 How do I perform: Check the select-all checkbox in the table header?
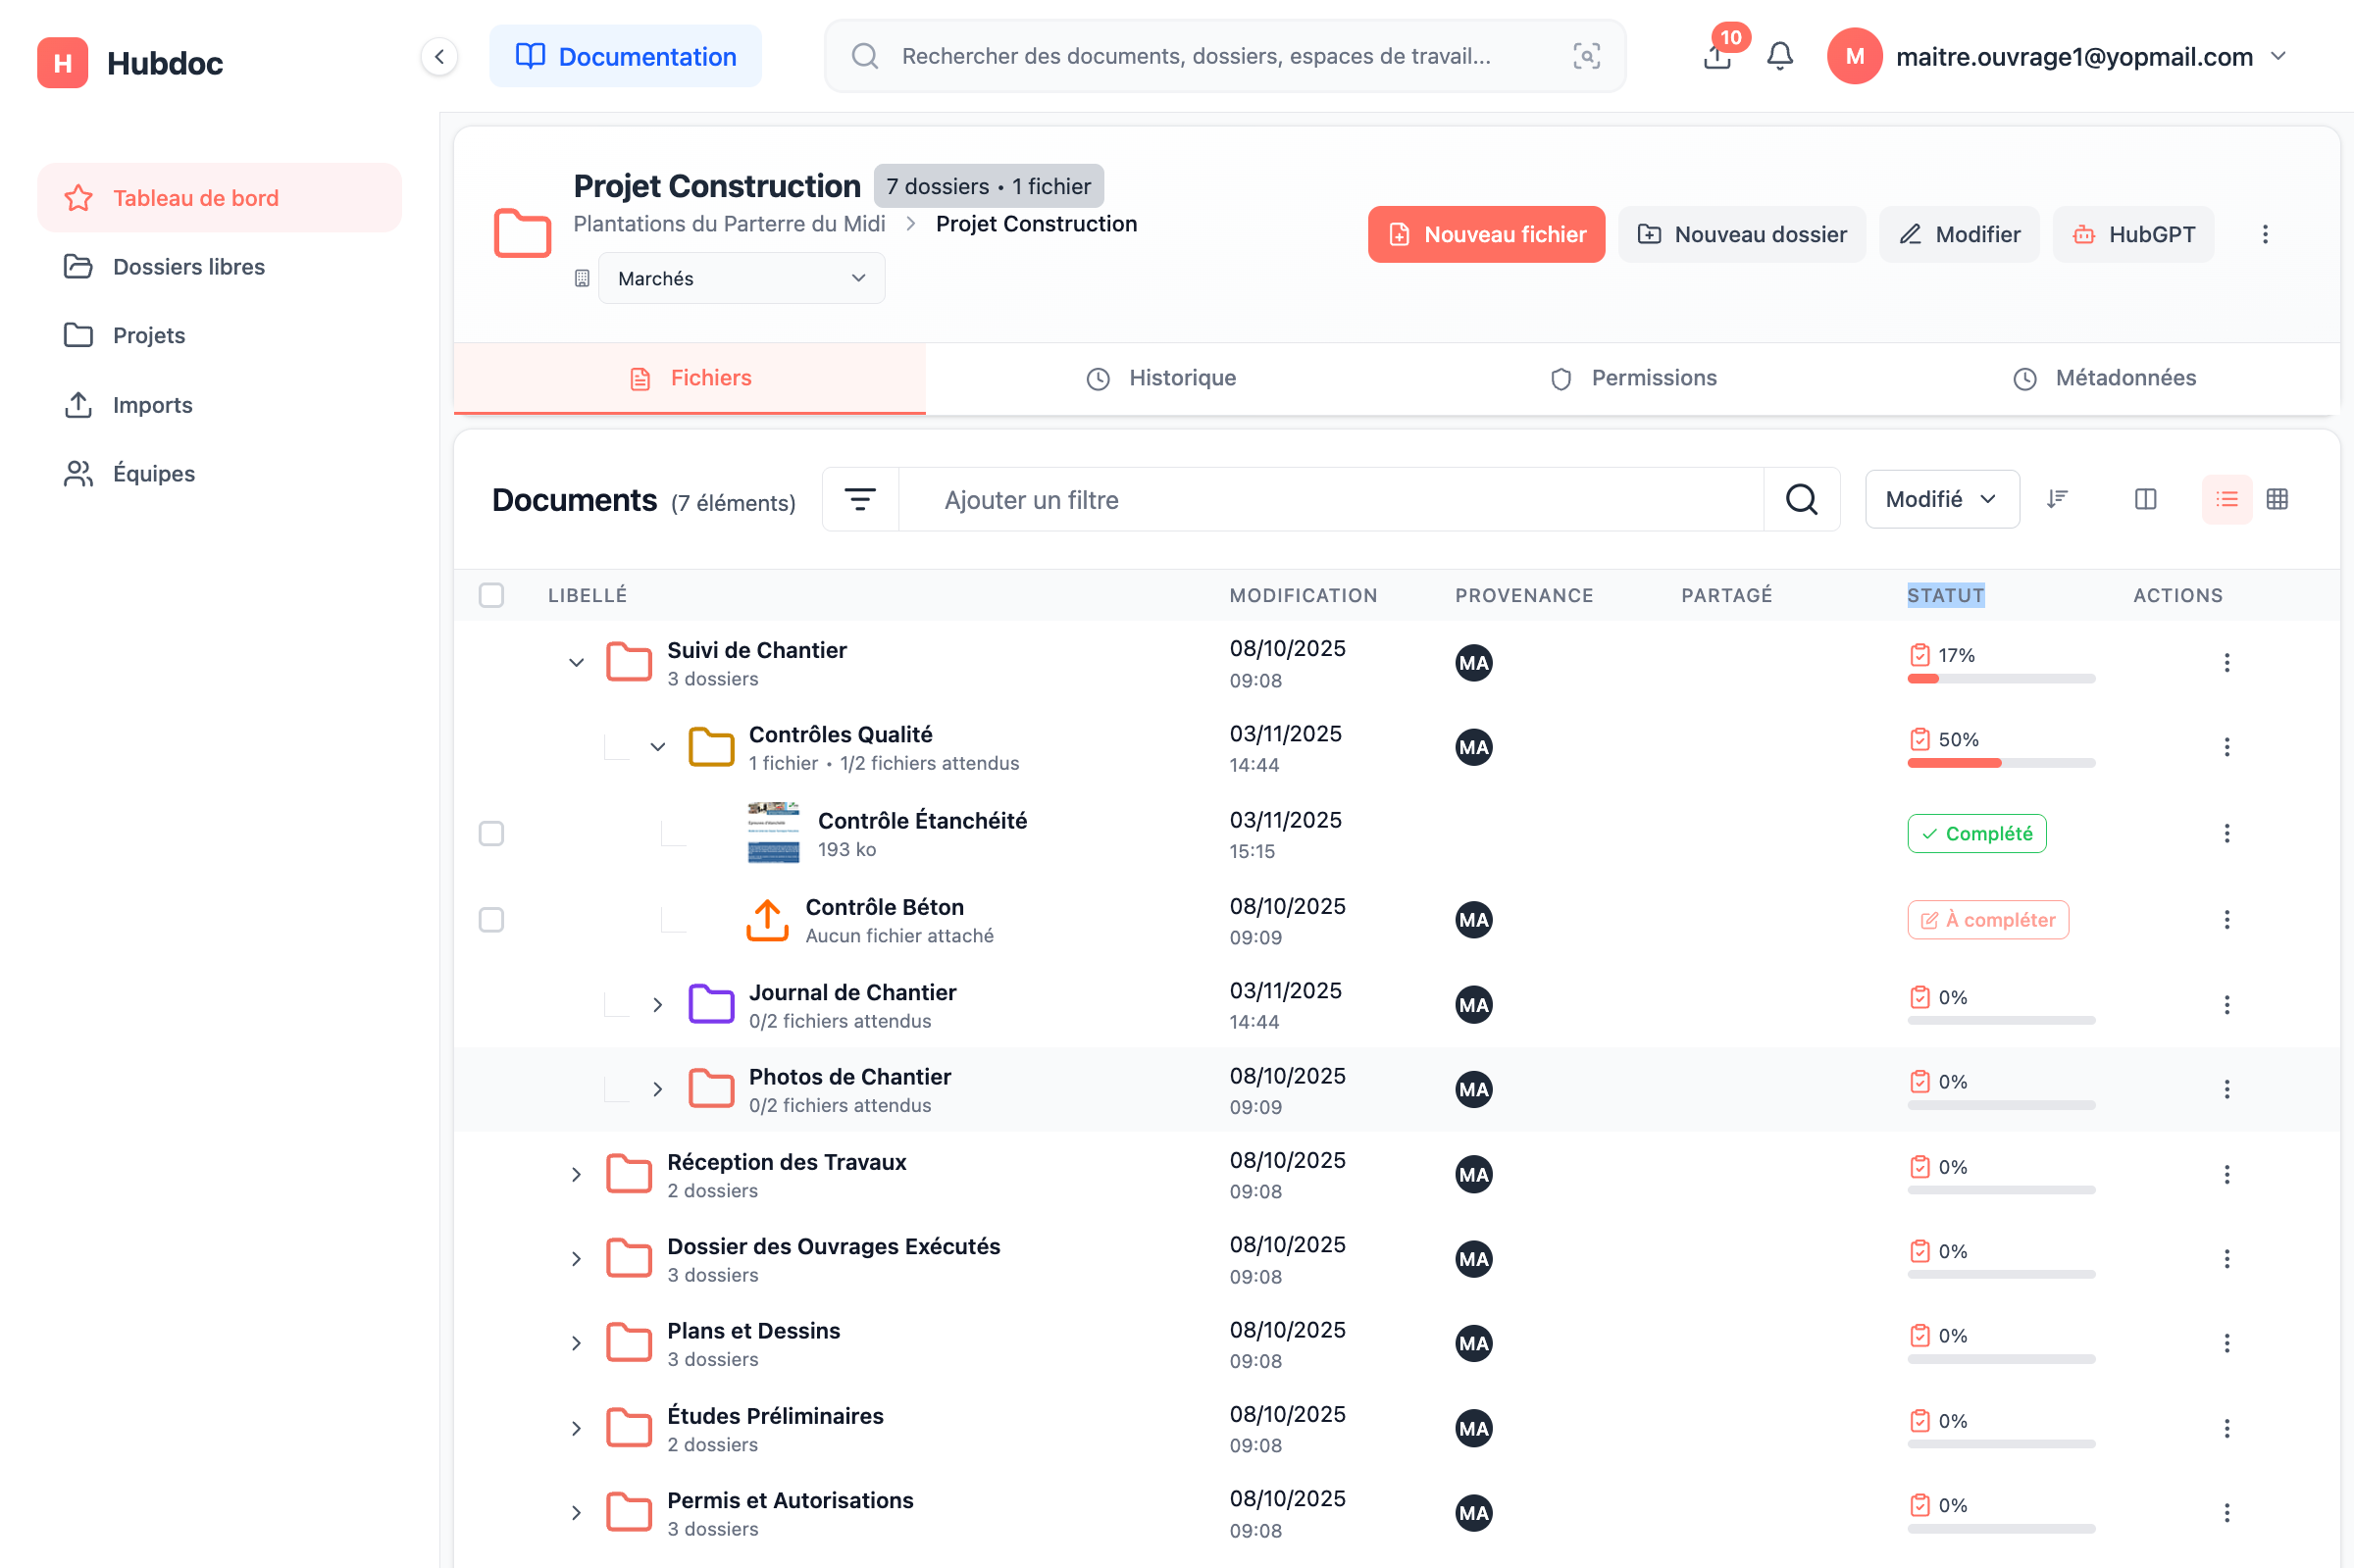pyautogui.click(x=491, y=595)
